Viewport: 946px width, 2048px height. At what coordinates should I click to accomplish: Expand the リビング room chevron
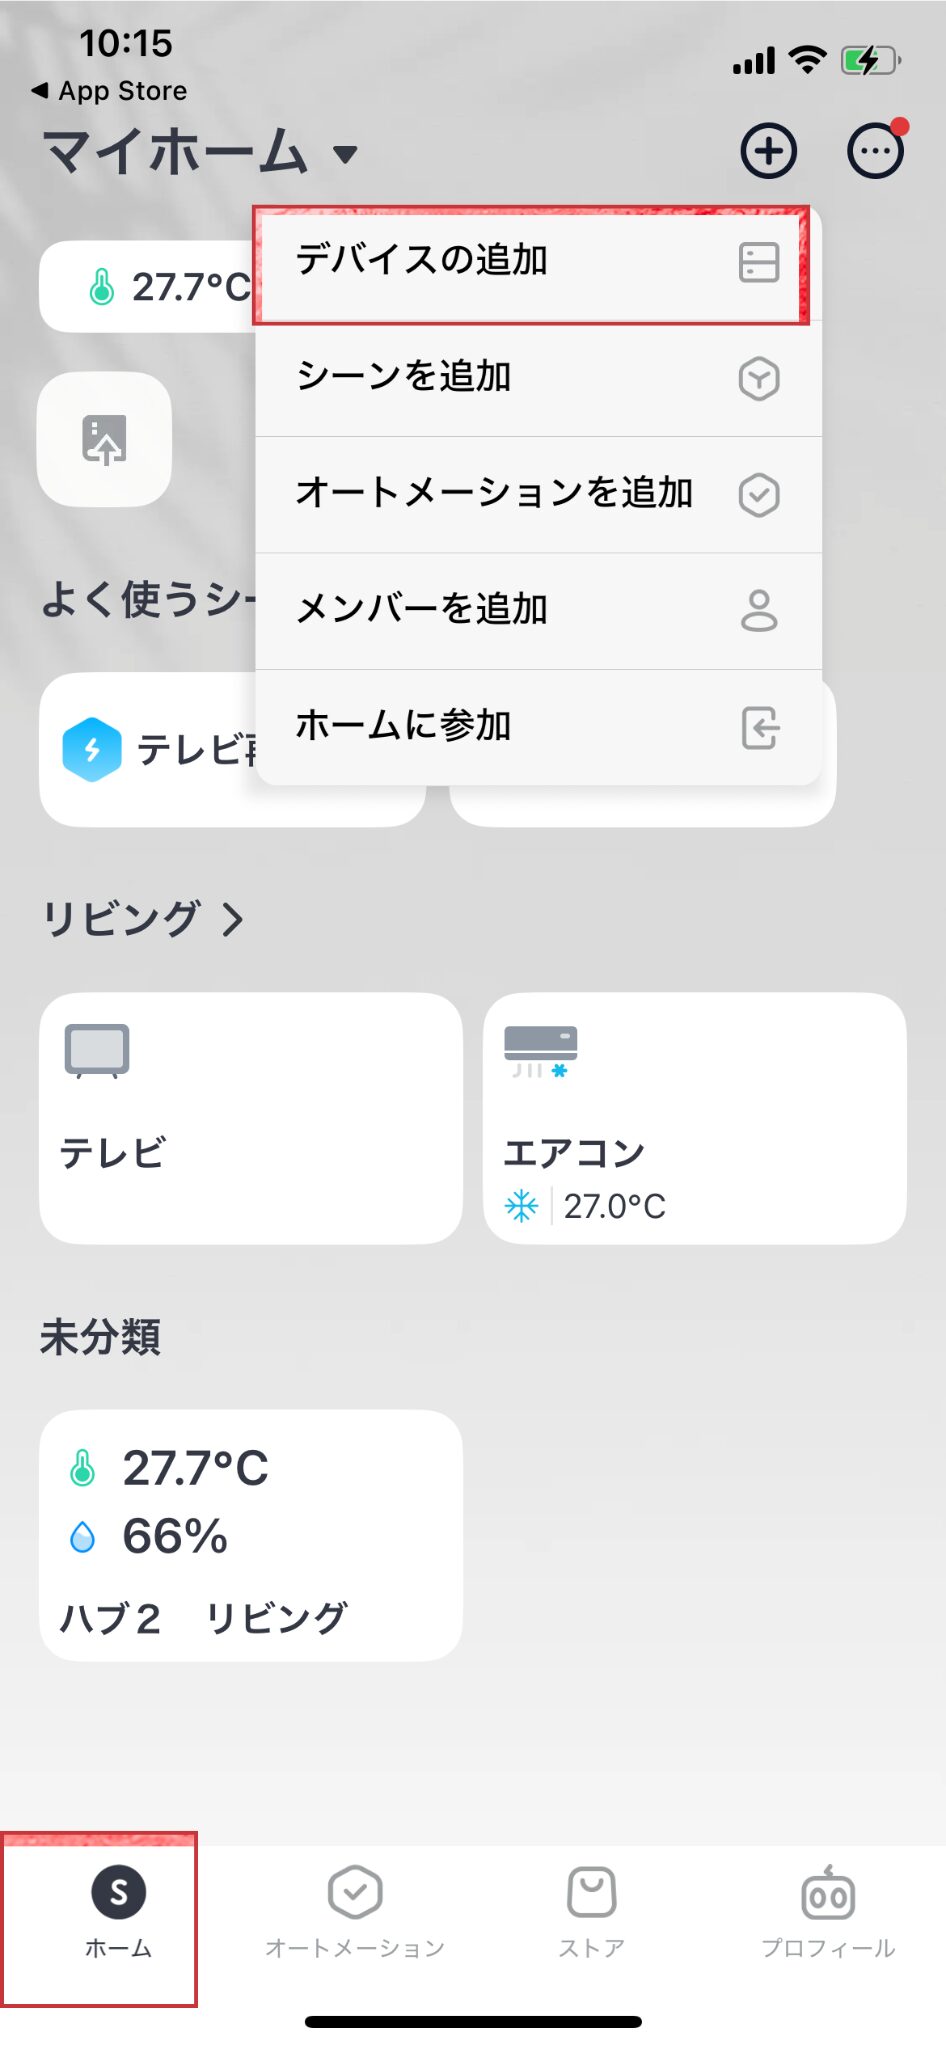coord(232,919)
